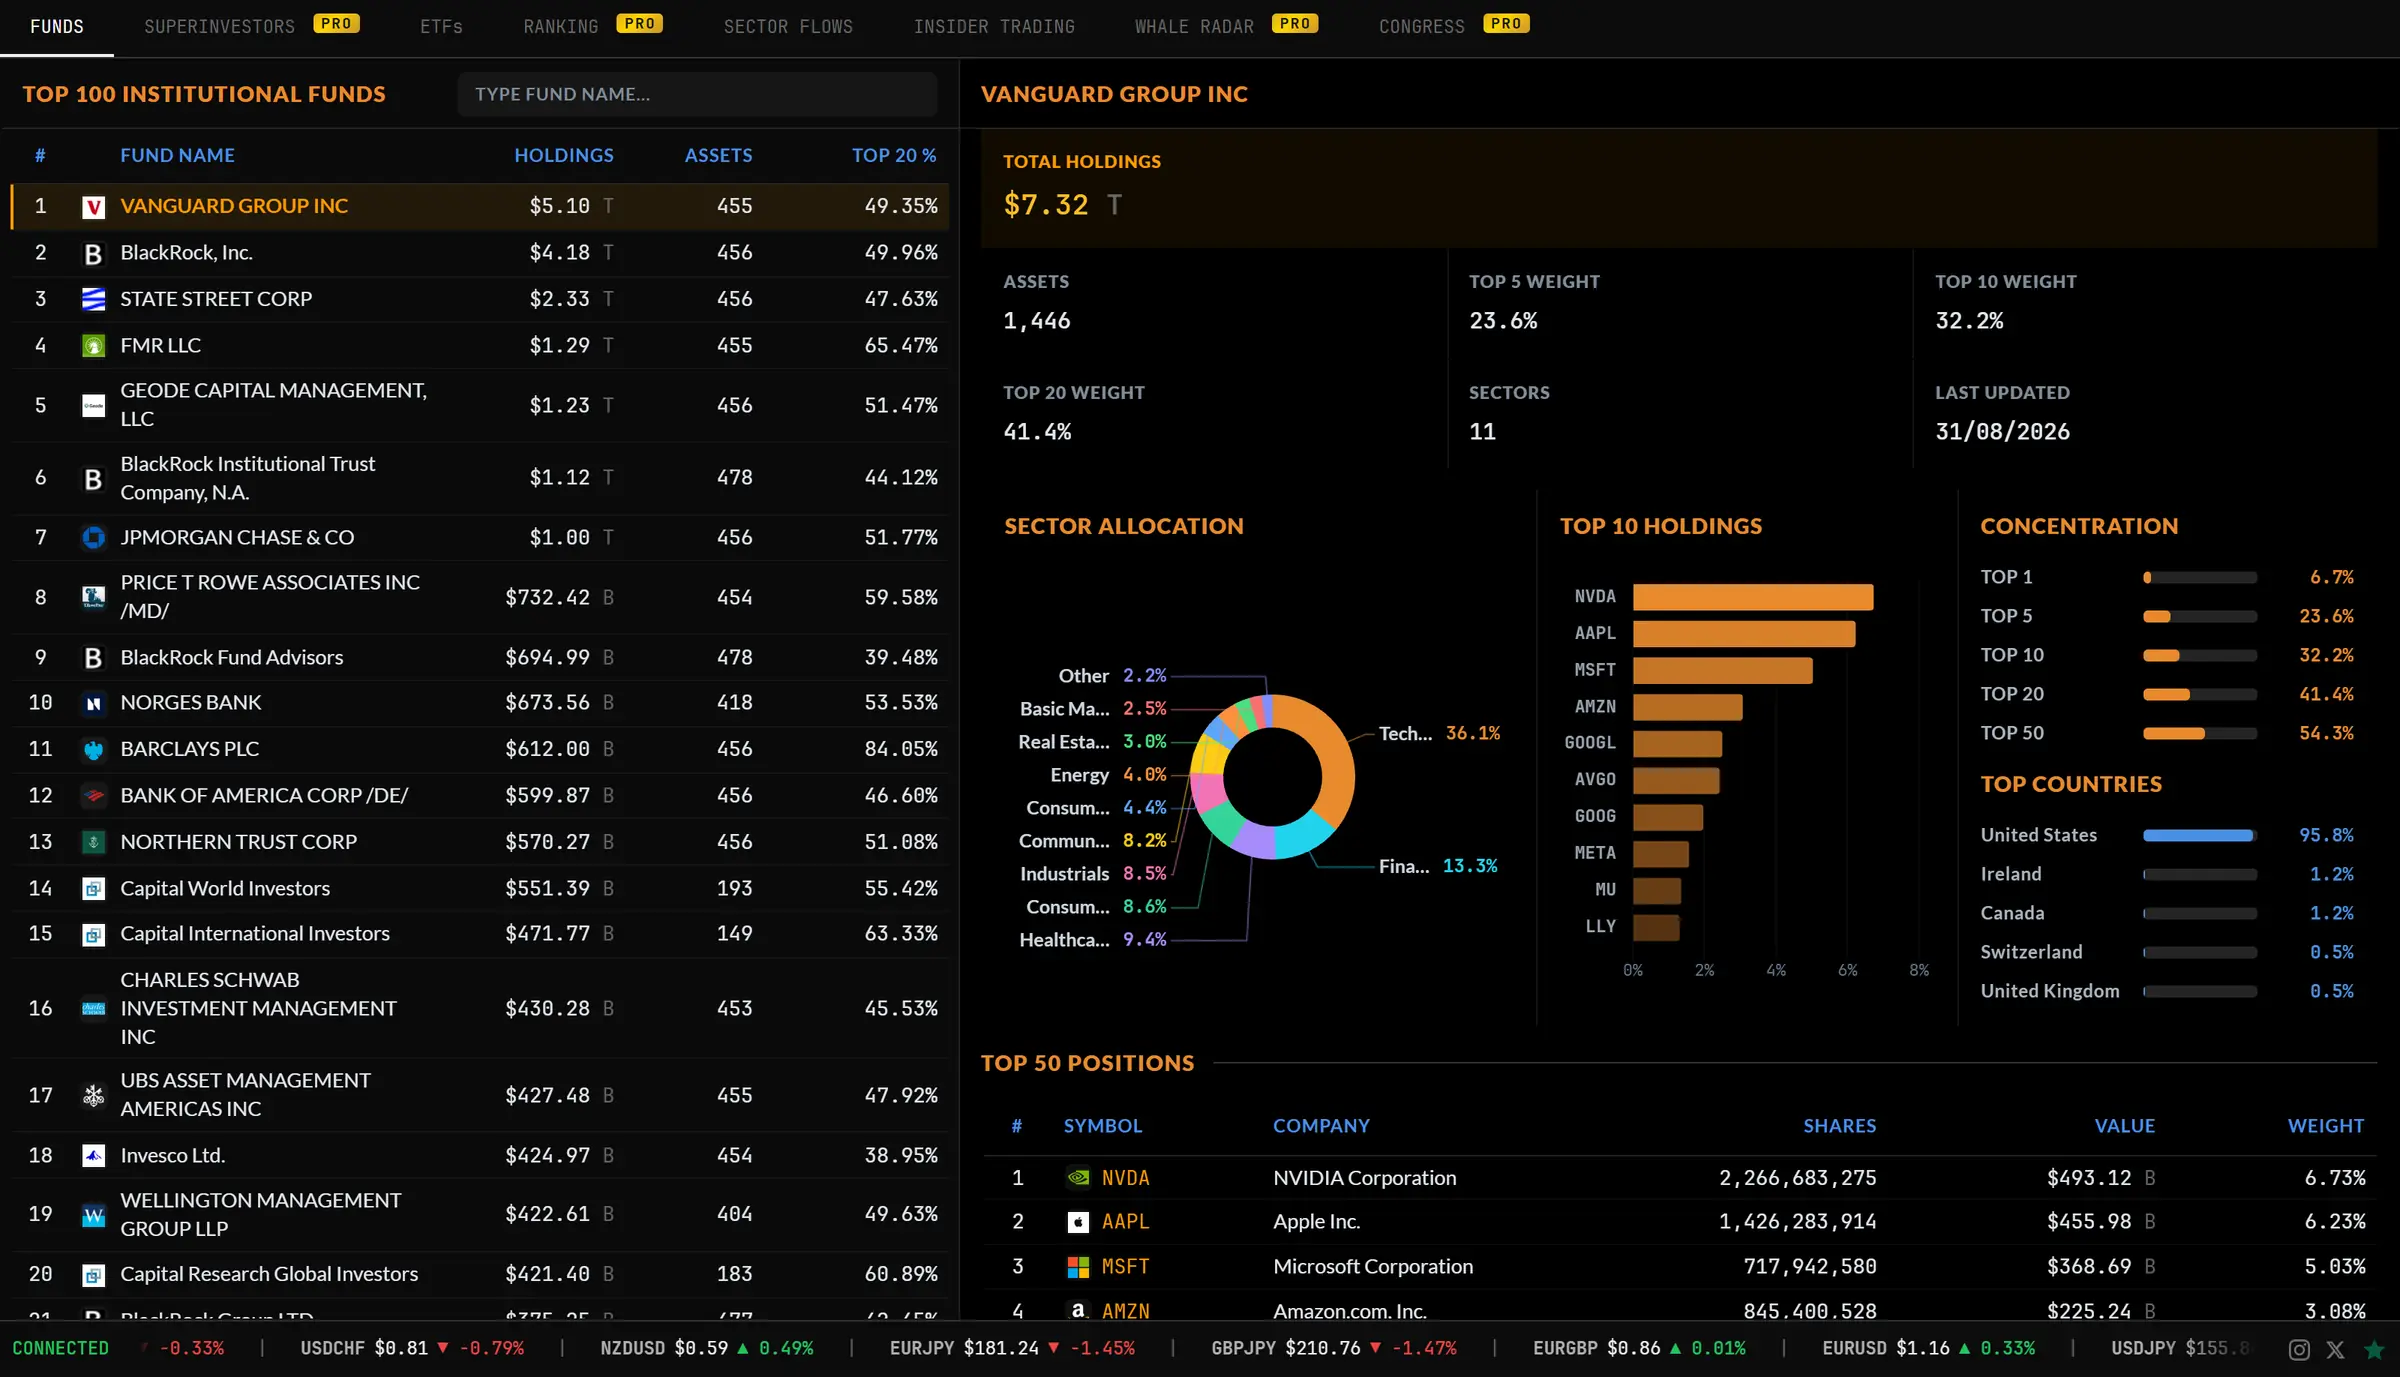Open the X social icon in the footer

pyautogui.click(x=2335, y=1349)
